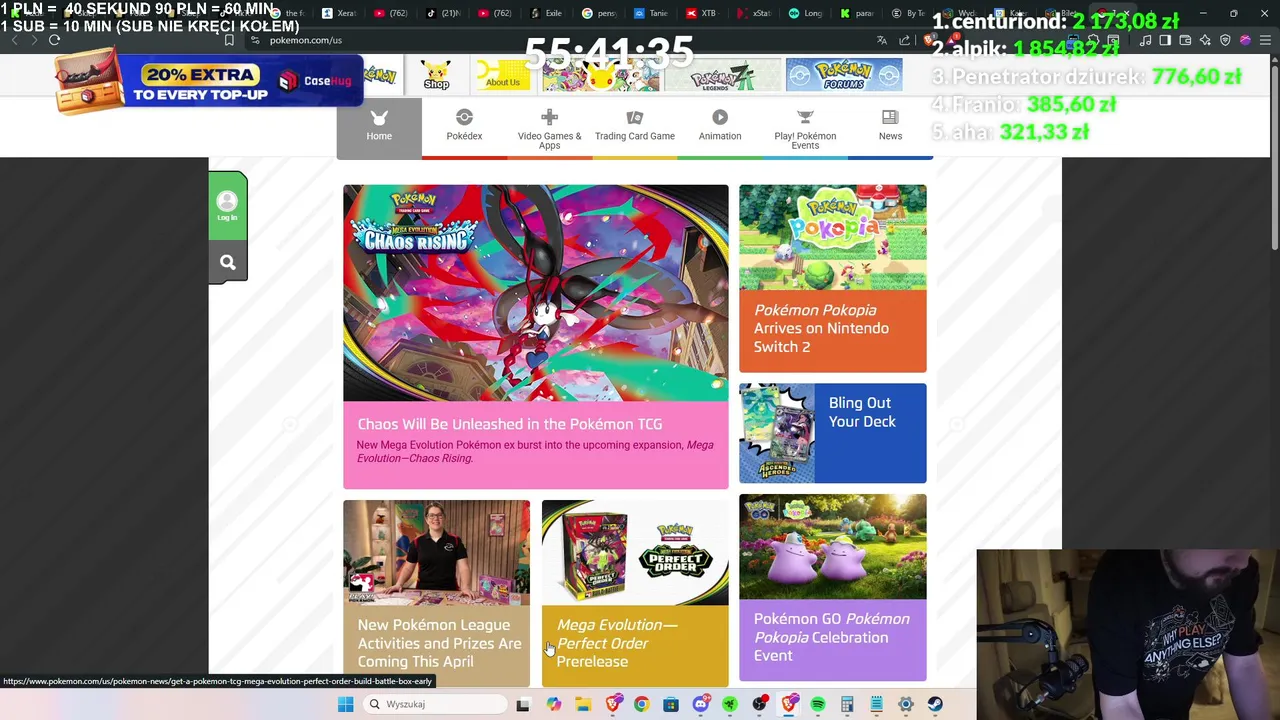Open Windows Settings from the taskbar
The height and width of the screenshot is (720, 1280).
click(x=906, y=704)
